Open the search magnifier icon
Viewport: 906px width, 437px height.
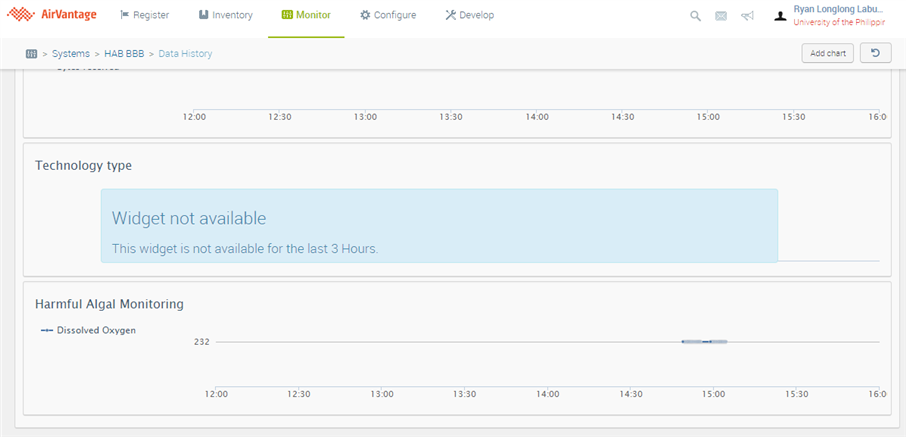pyautogui.click(x=695, y=16)
